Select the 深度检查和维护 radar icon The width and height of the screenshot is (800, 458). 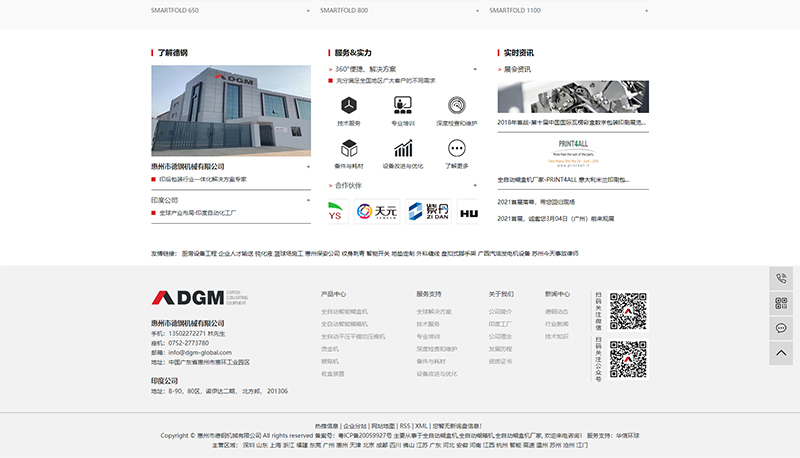point(457,105)
